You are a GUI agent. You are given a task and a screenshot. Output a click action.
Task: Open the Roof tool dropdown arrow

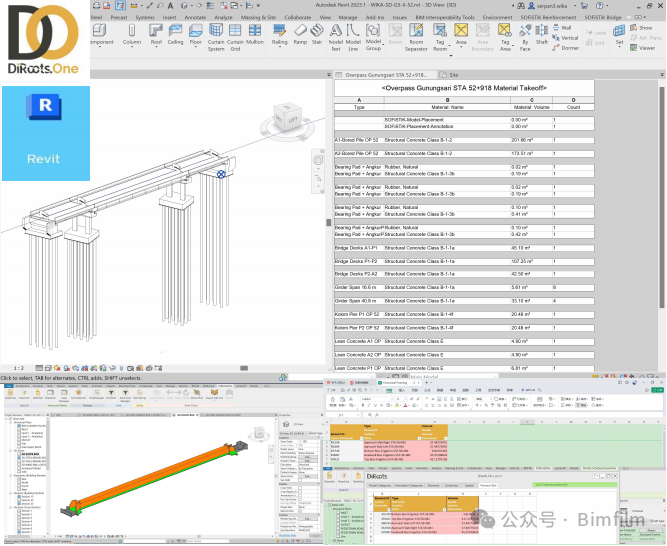pyautogui.click(x=156, y=47)
